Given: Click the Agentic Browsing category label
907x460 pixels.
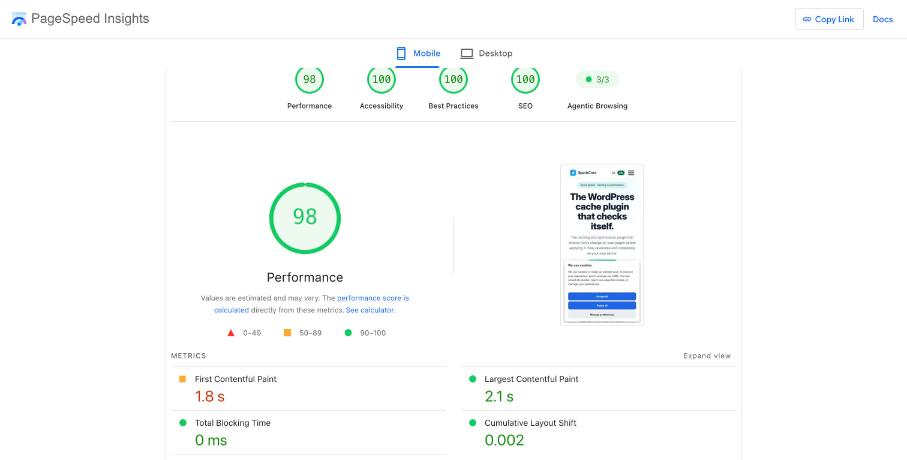Looking at the screenshot, I should click(x=597, y=106).
